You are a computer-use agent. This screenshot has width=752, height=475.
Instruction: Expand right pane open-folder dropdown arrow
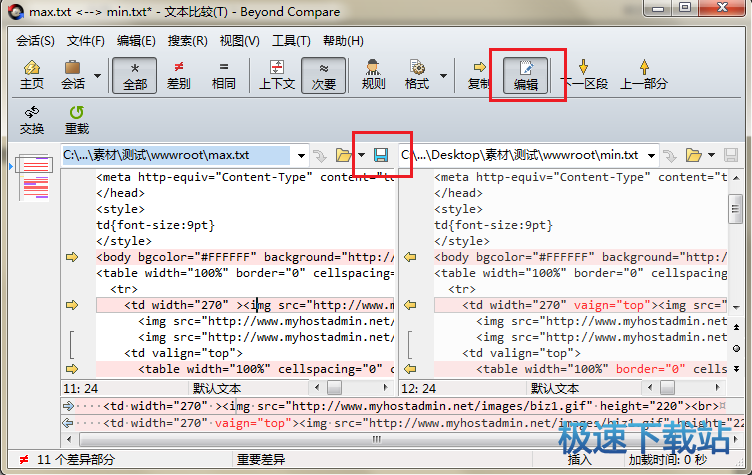pos(712,155)
